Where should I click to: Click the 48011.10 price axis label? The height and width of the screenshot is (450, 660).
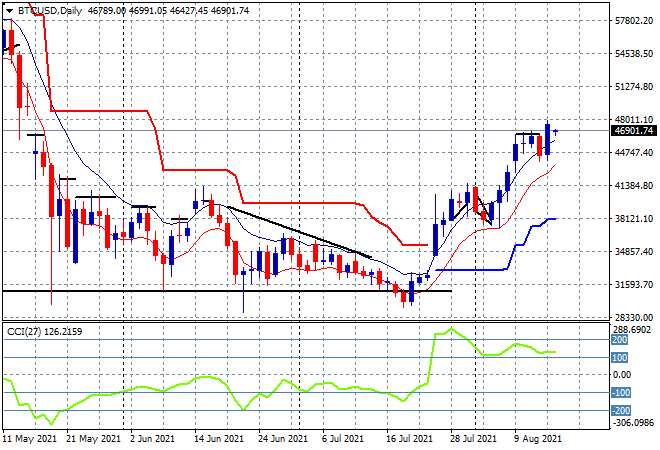(x=633, y=120)
